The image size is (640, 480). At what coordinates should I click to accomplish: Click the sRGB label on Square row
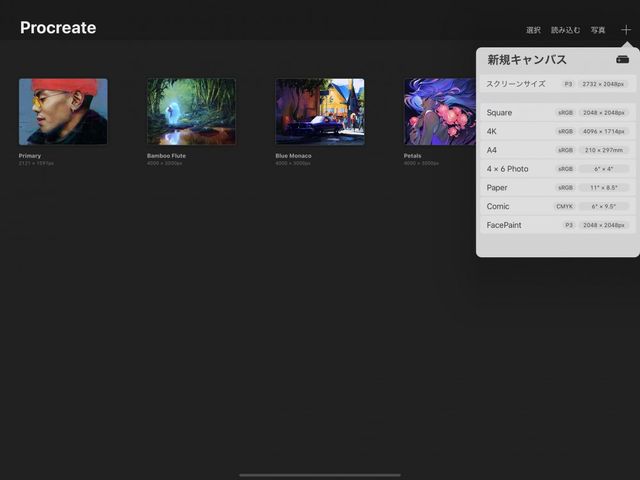565,113
